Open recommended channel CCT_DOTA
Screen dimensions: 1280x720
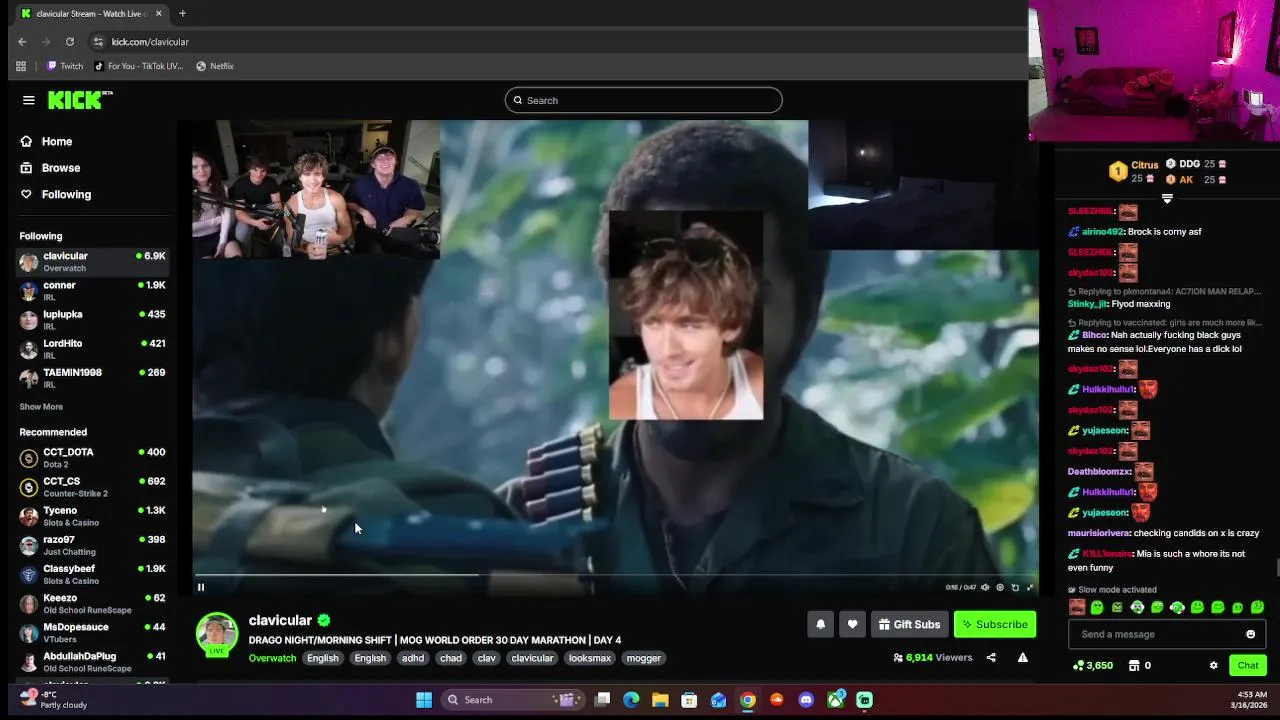92,458
